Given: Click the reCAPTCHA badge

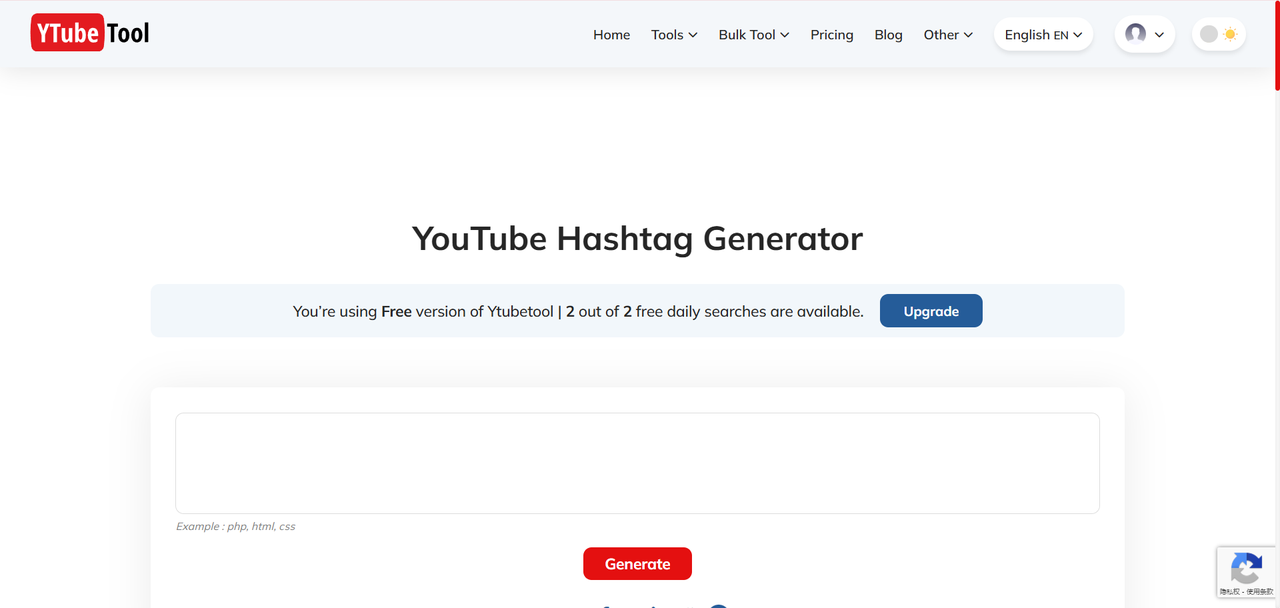Looking at the screenshot, I should (1246, 572).
